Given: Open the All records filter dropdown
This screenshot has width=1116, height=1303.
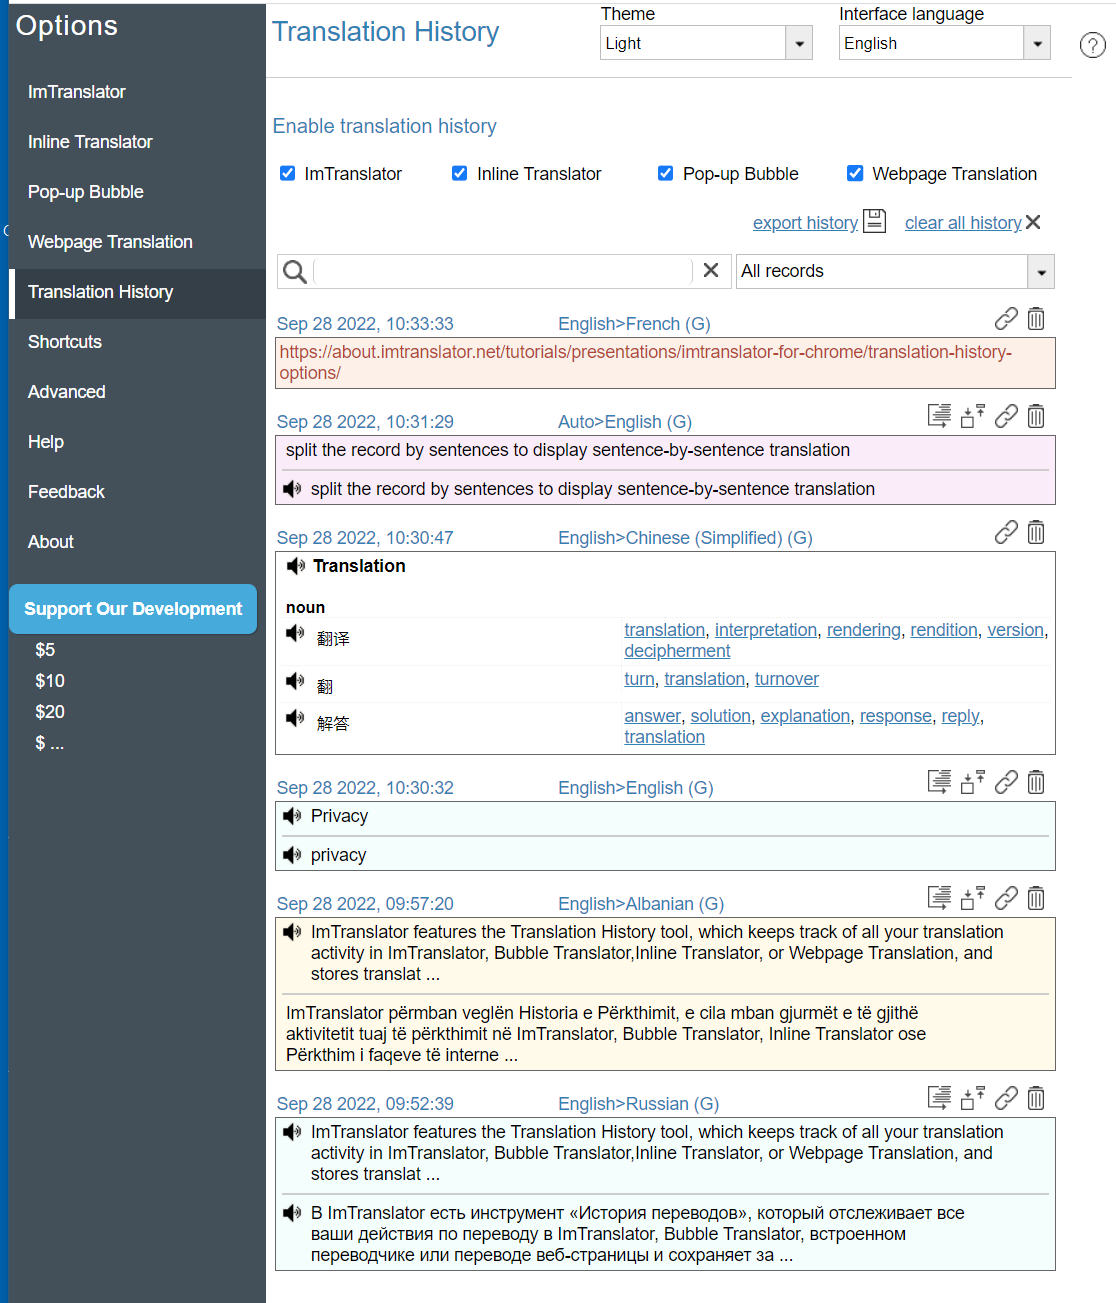Looking at the screenshot, I should tap(895, 271).
